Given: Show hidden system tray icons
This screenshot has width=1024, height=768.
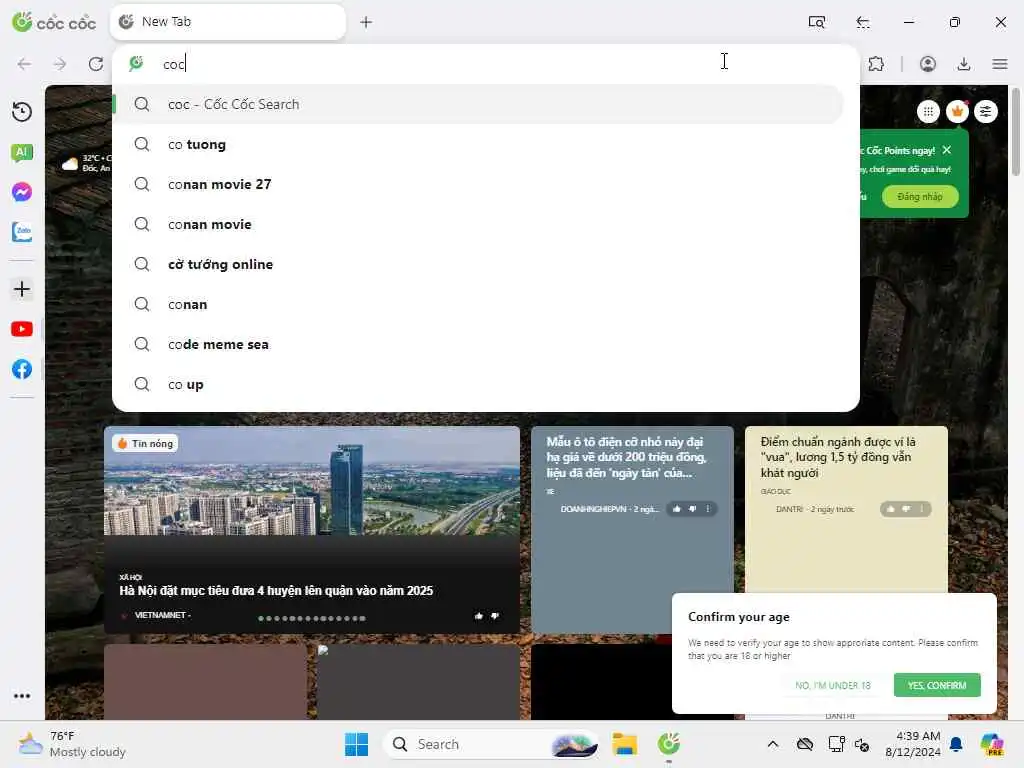Looking at the screenshot, I should pyautogui.click(x=773, y=744).
